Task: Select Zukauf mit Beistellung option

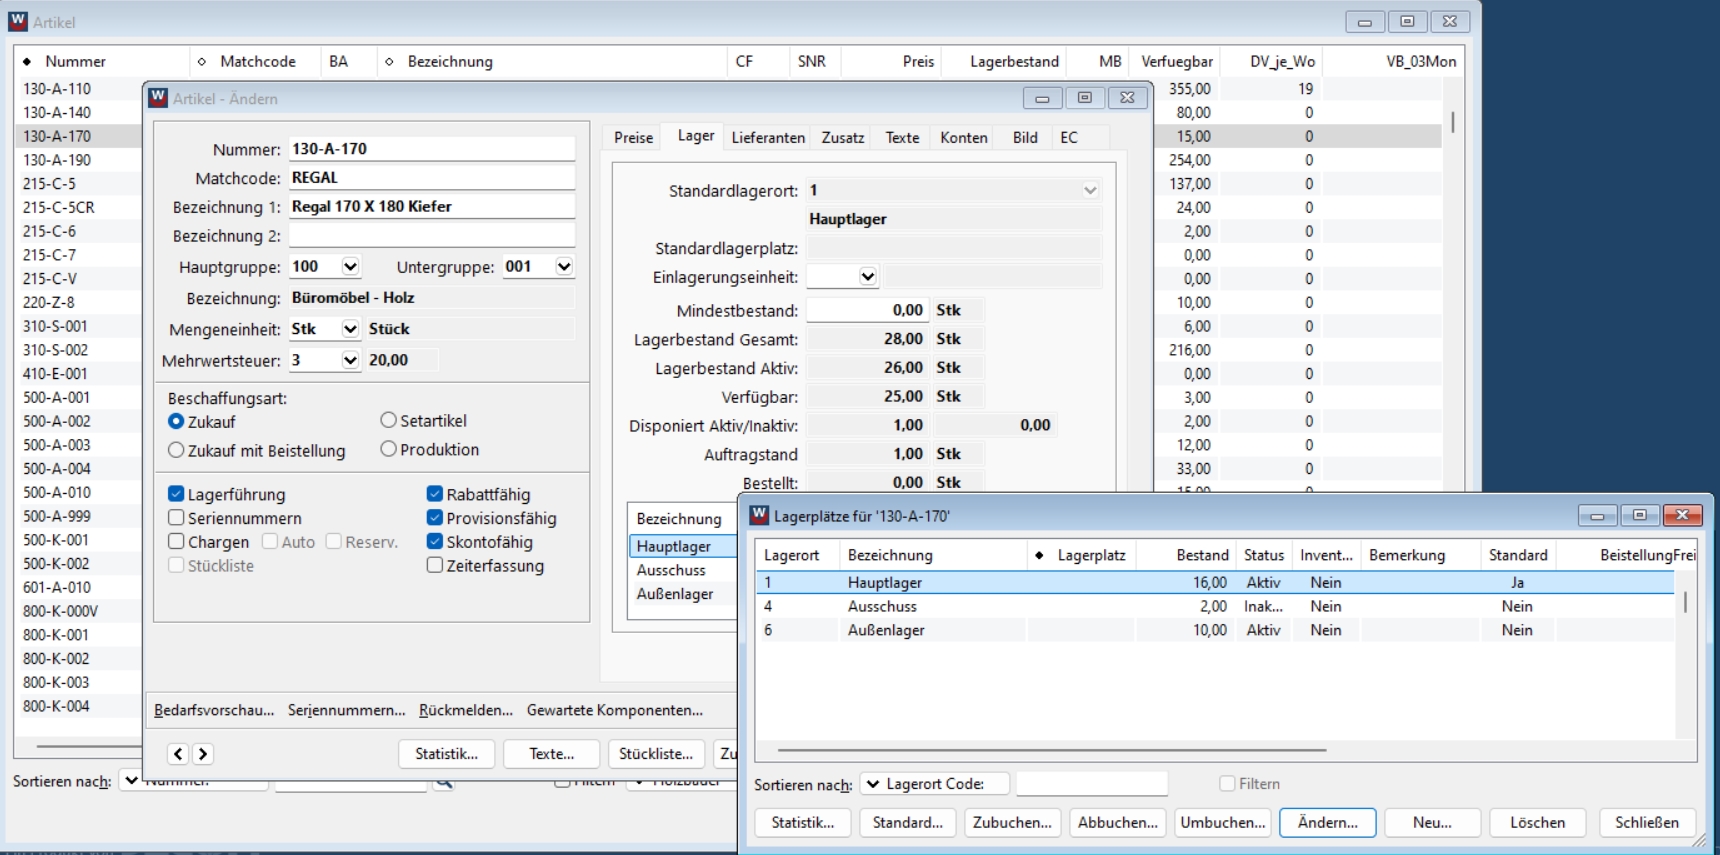Action: tap(176, 450)
